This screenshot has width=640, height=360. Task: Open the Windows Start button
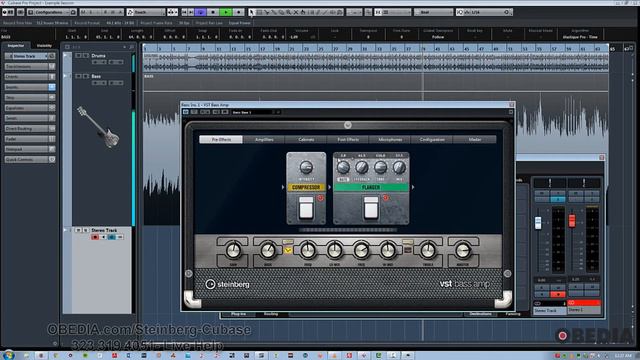tap(8, 356)
